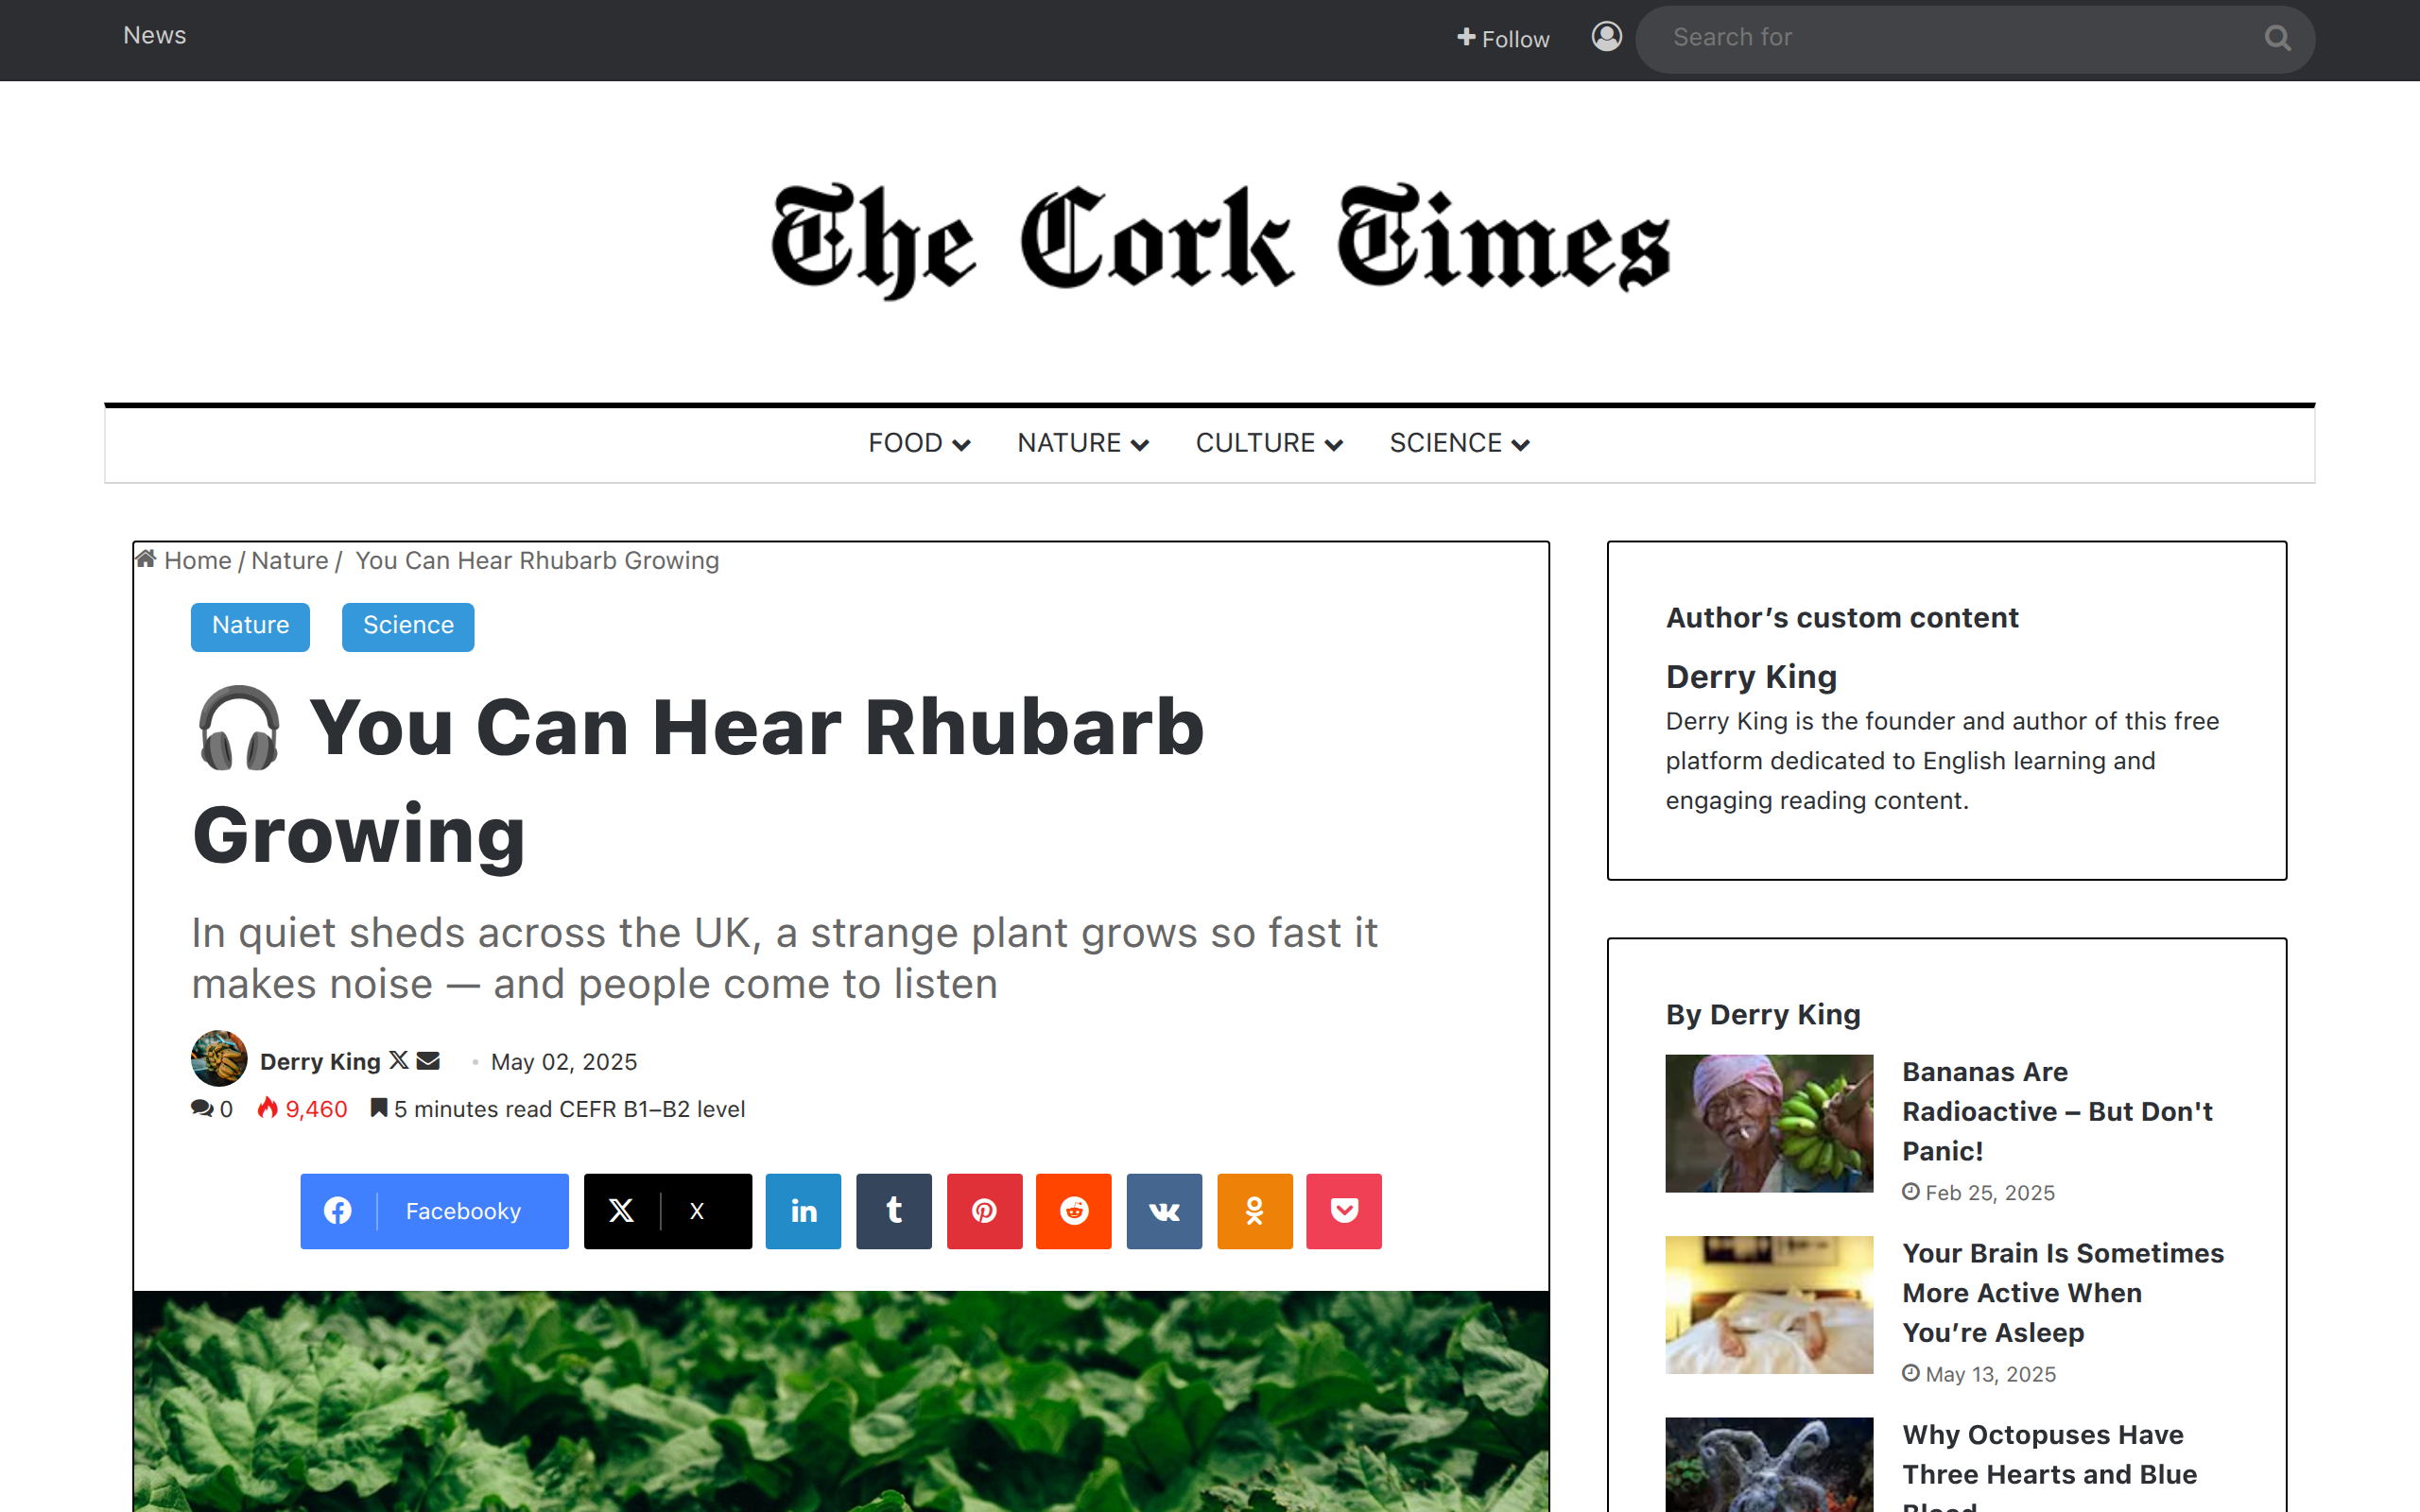
Task: Go to Home breadcrumb link
Action: tap(197, 560)
